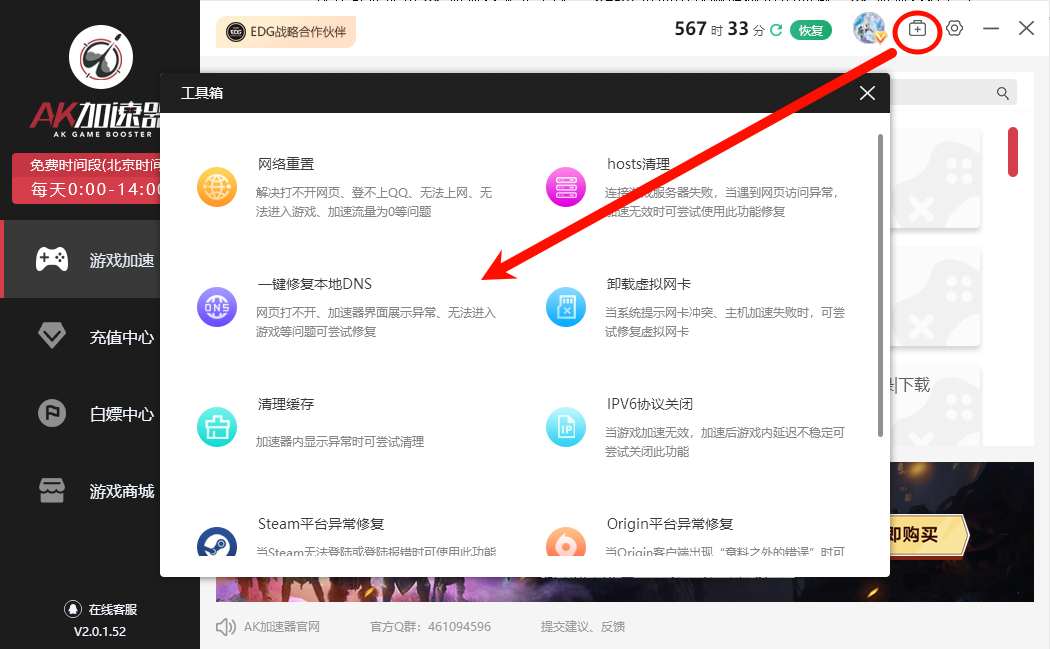The height and width of the screenshot is (649, 1050).
Task: Select 一键修复本地DNS title text
Action: click(315, 284)
